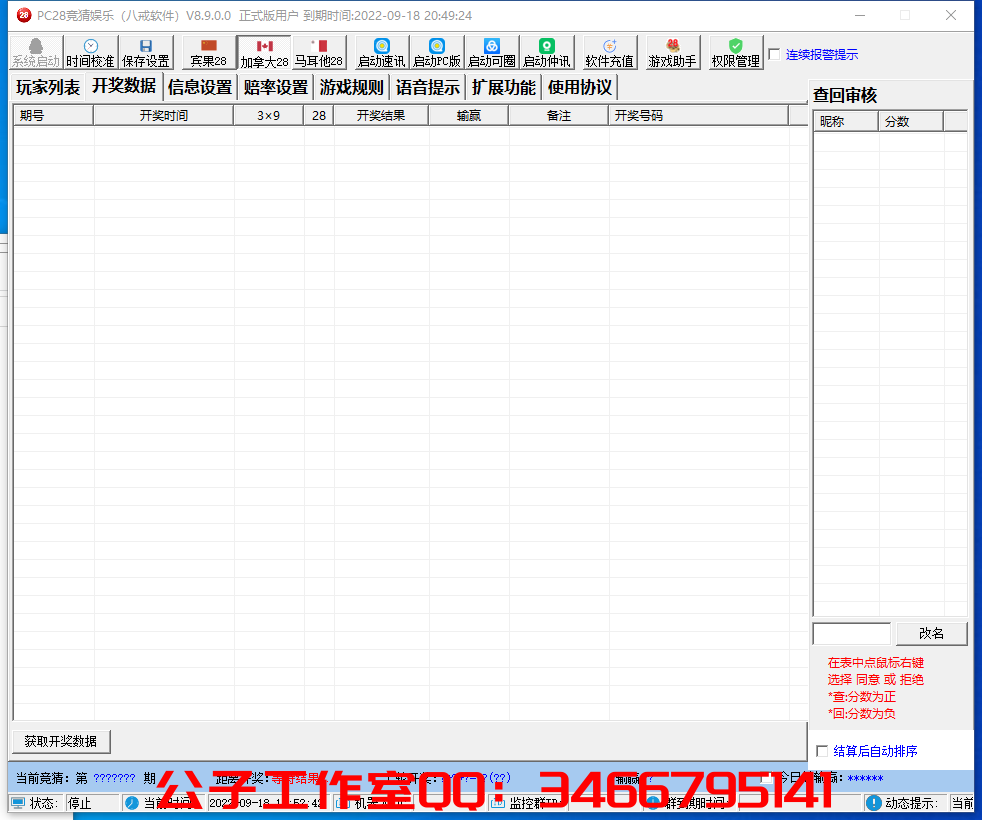Click the 开奖结果 column header
The height and width of the screenshot is (820, 982).
click(x=381, y=116)
